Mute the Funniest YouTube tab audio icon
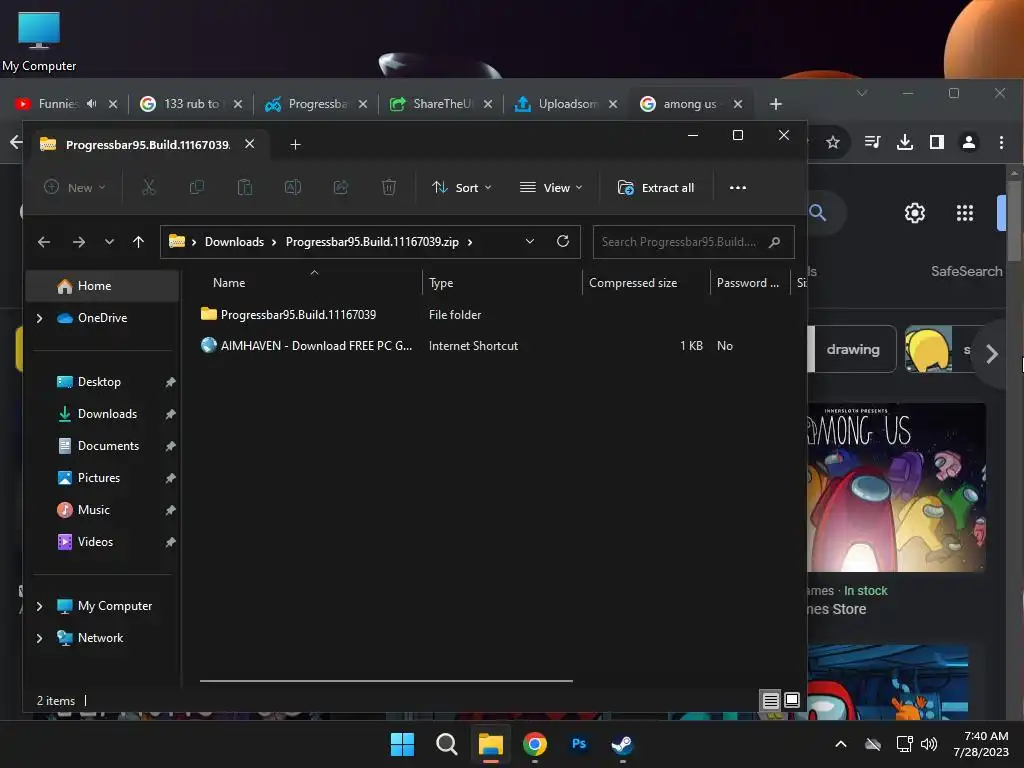This screenshot has height=768, width=1024. pyautogui.click(x=91, y=104)
